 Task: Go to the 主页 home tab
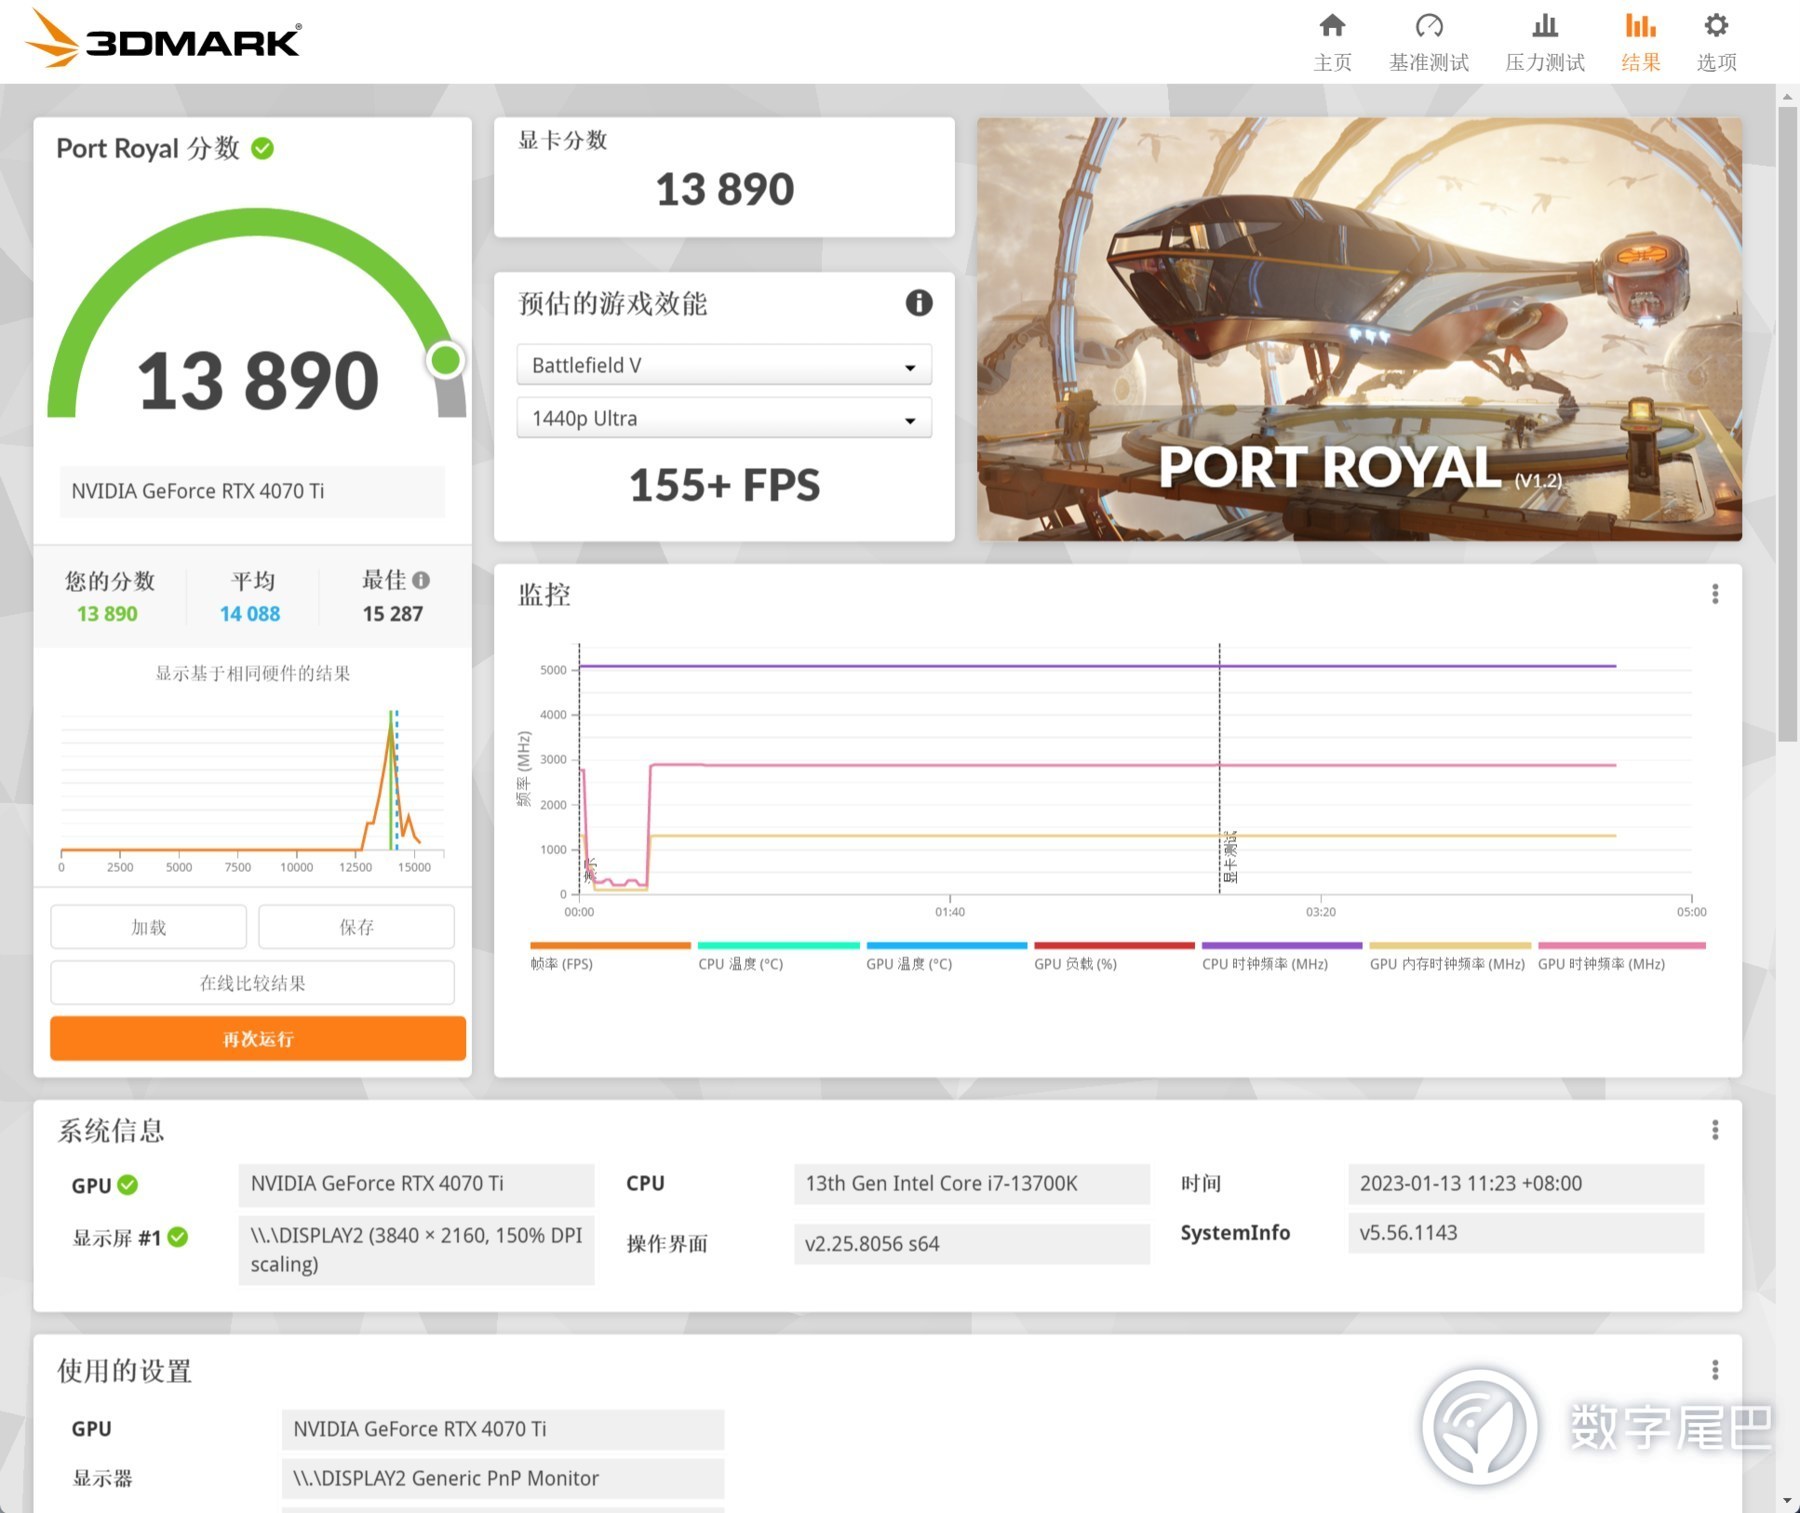[x=1332, y=42]
